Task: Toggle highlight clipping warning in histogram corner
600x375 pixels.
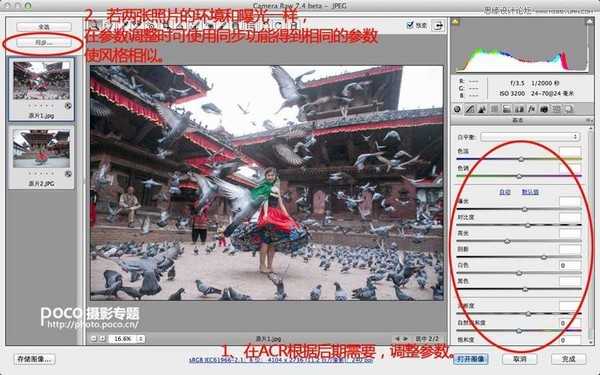Action: pyautogui.click(x=589, y=22)
